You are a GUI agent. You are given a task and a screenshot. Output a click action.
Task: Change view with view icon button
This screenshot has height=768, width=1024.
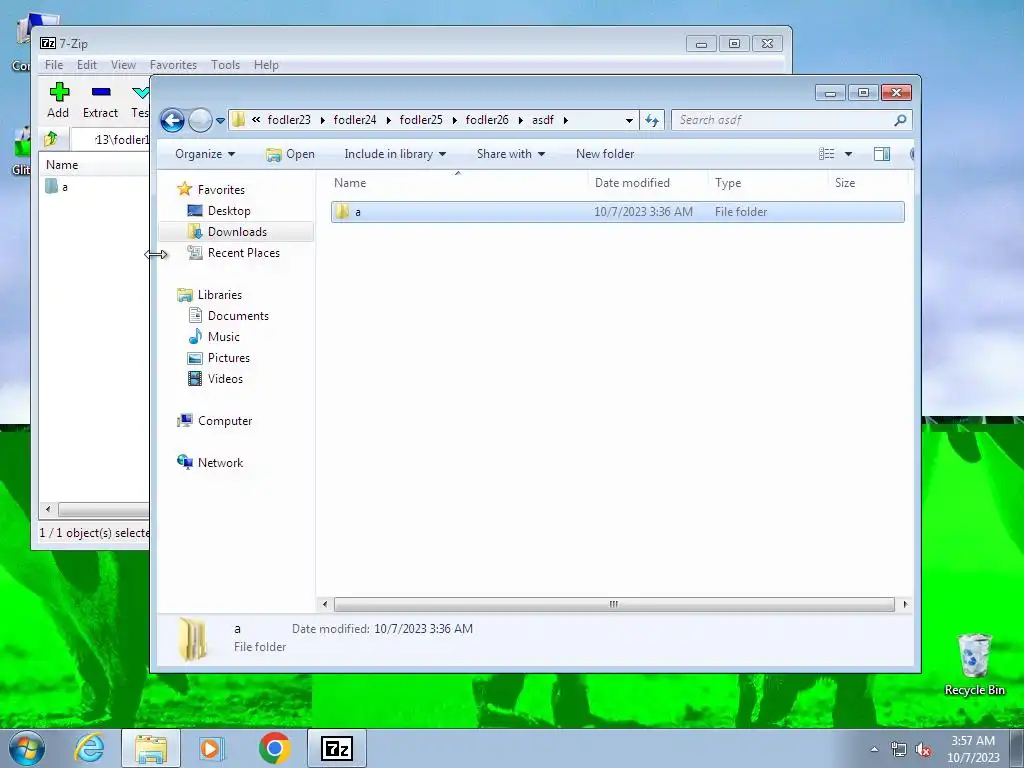(827, 154)
